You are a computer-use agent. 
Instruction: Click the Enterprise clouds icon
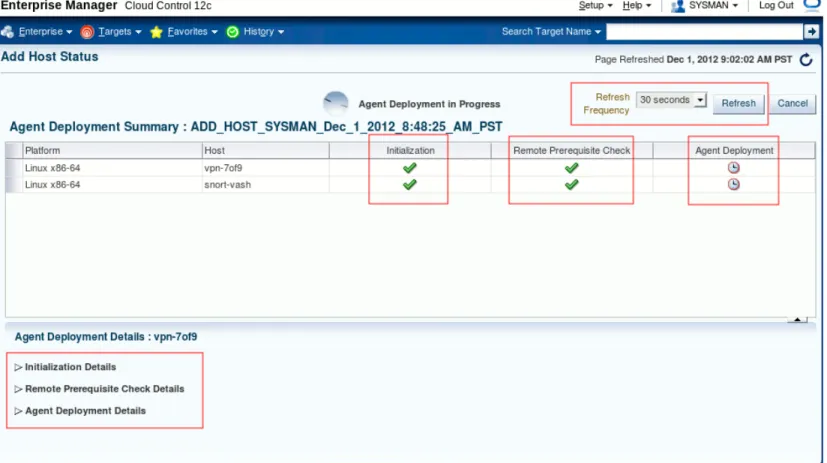pyautogui.click(x=7, y=32)
